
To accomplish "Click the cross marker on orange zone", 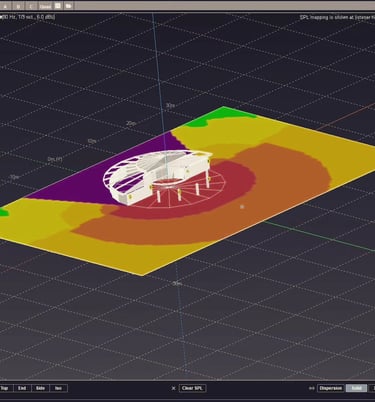I will (242, 207).
